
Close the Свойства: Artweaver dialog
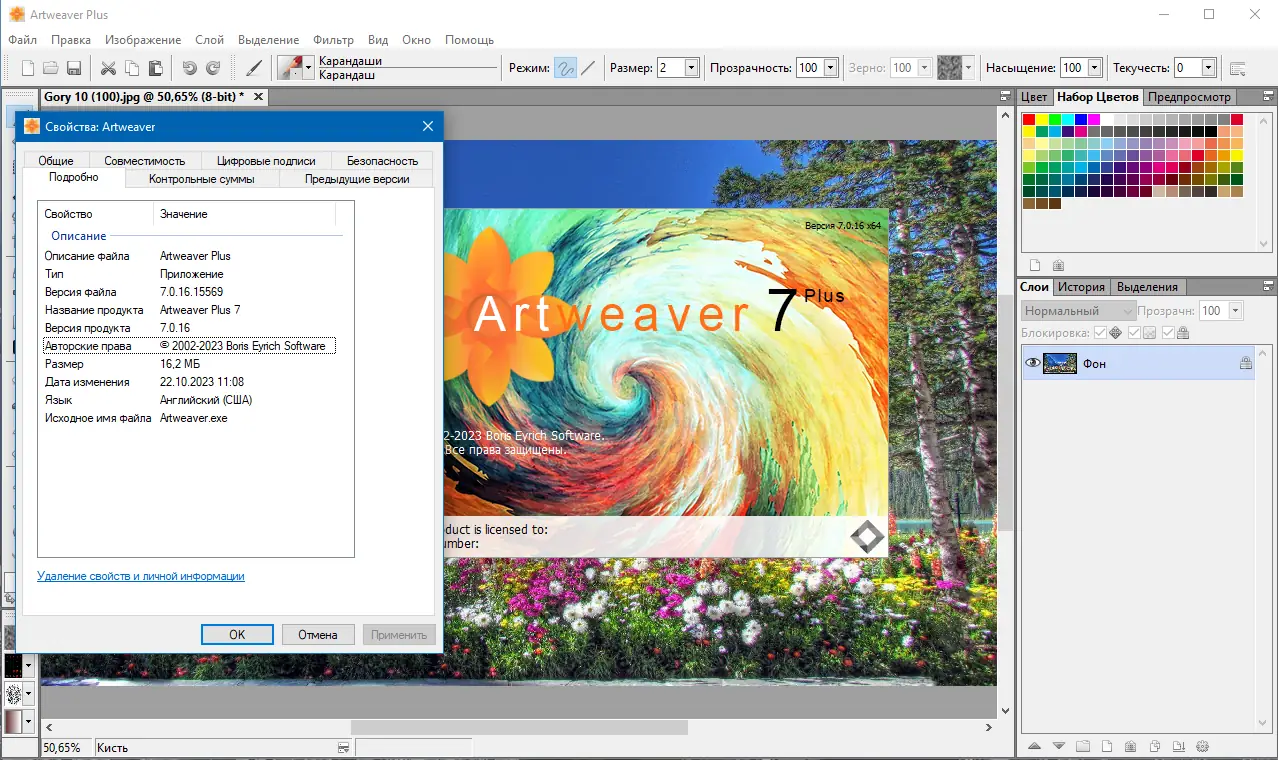click(x=427, y=126)
